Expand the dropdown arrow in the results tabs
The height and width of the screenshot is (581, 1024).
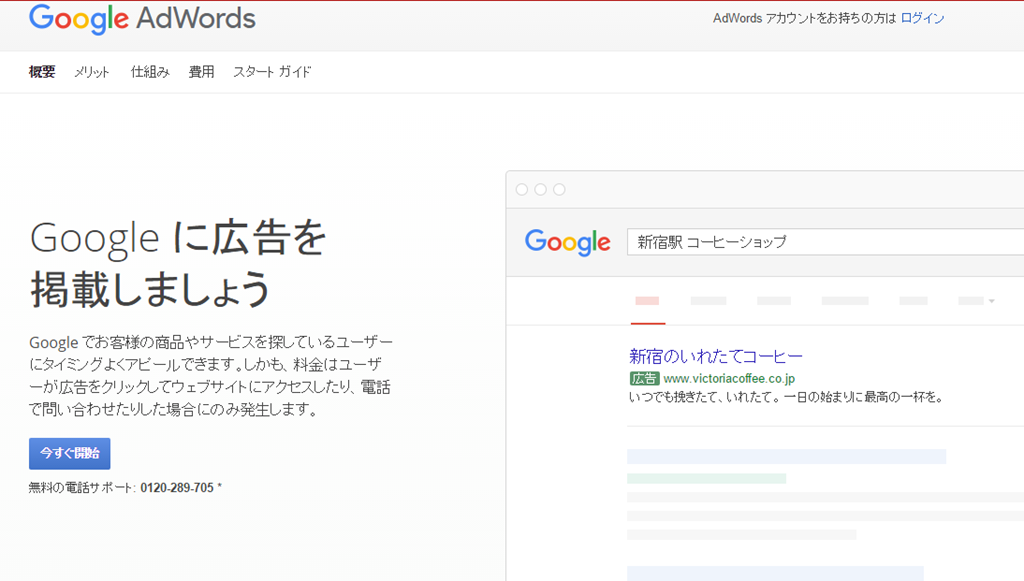point(991,301)
